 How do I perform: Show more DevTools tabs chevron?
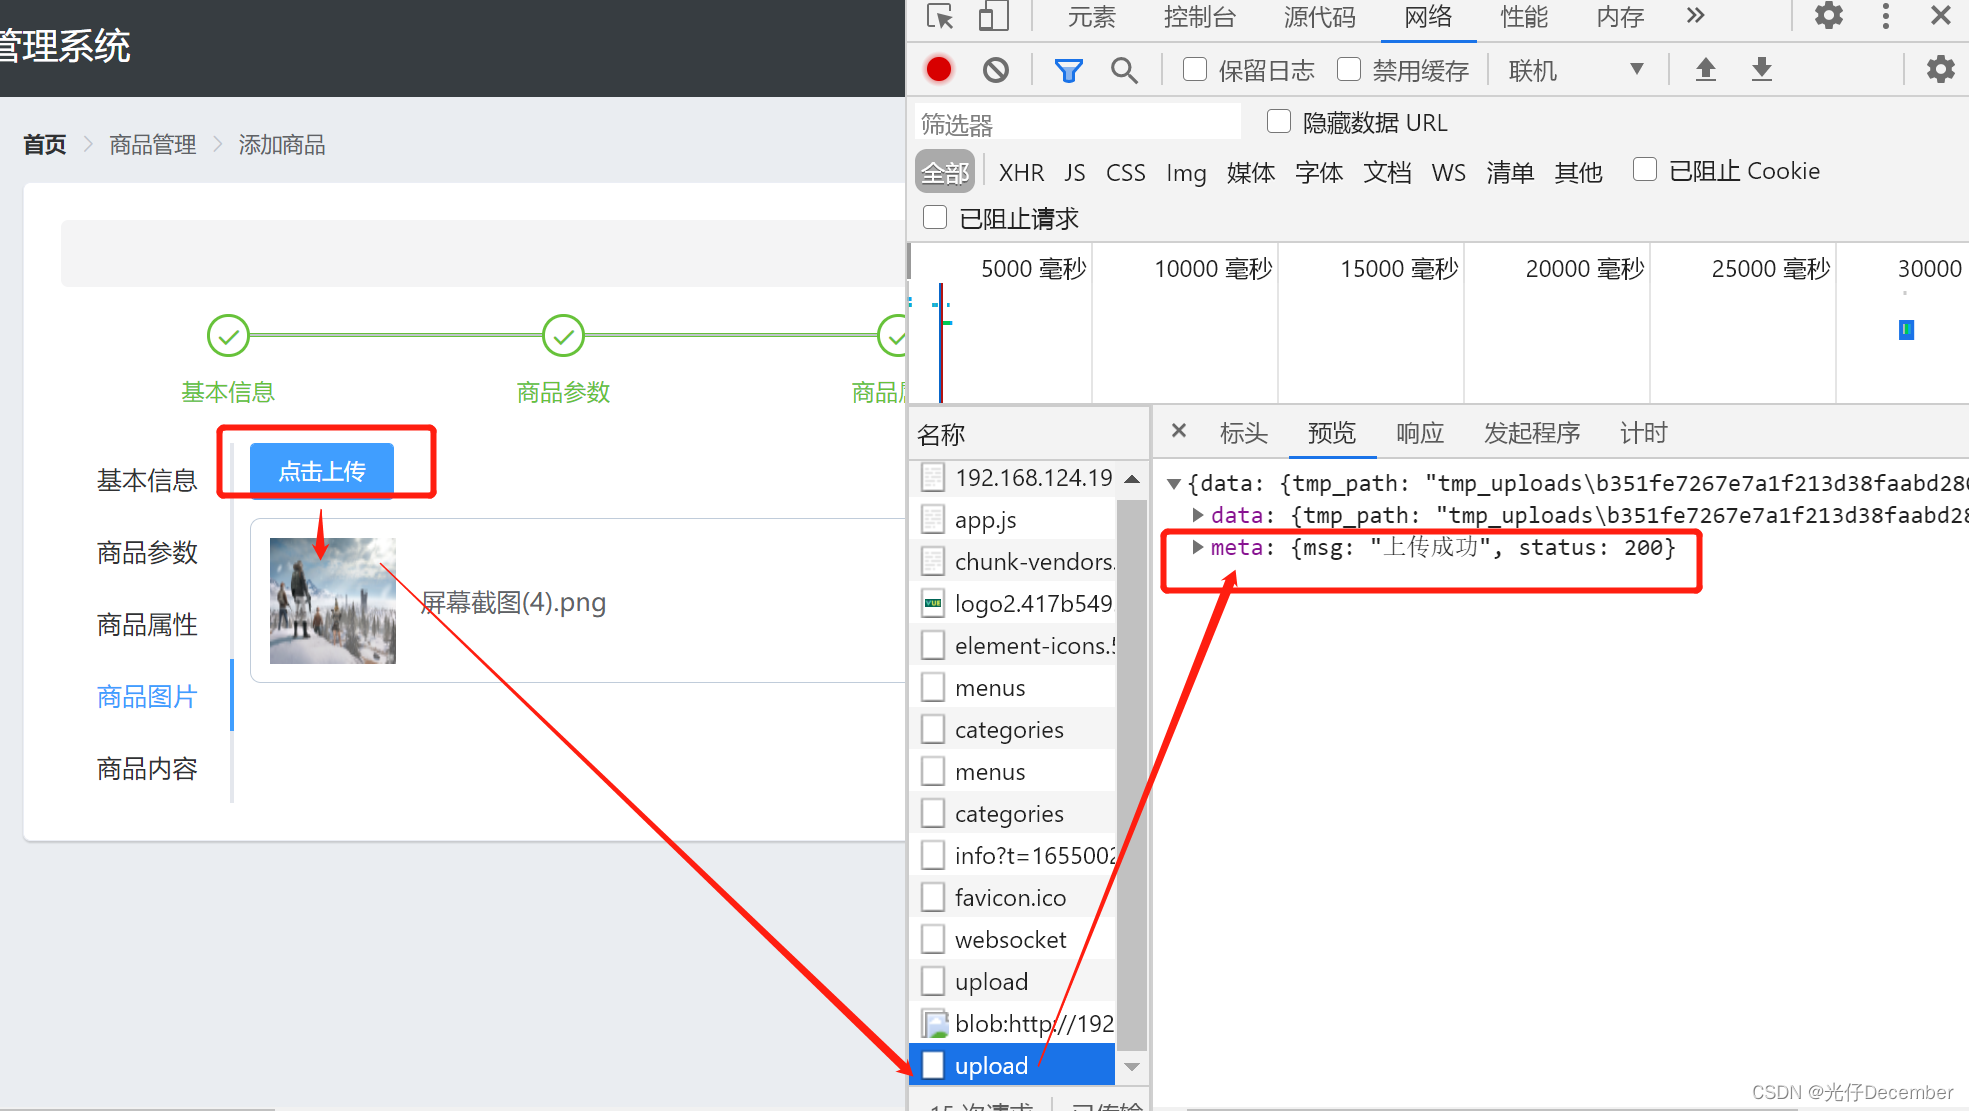click(1694, 16)
